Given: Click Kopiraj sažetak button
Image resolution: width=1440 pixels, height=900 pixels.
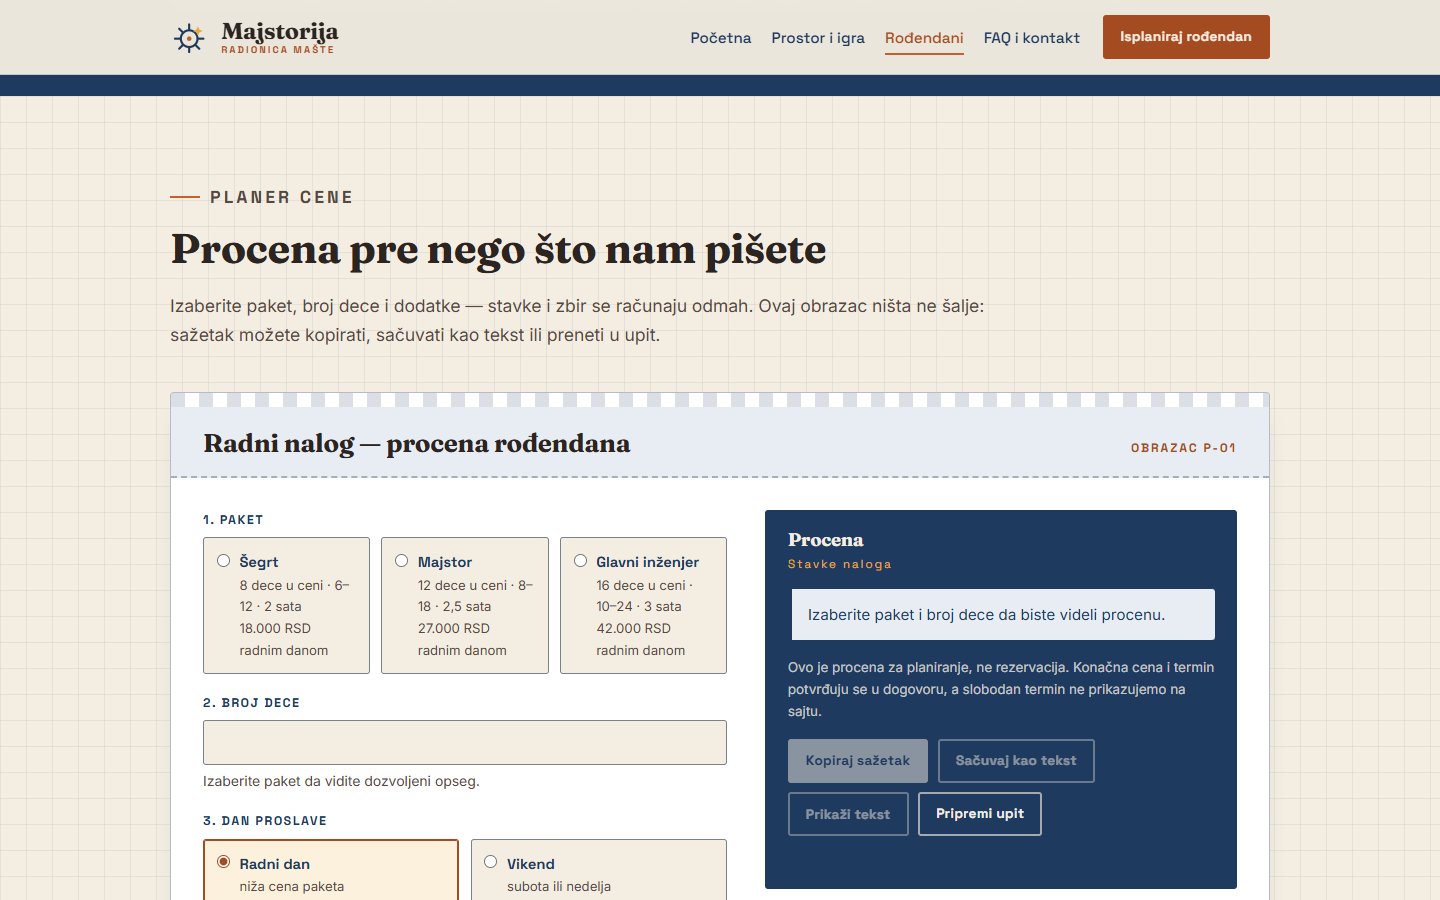Looking at the screenshot, I should [858, 761].
